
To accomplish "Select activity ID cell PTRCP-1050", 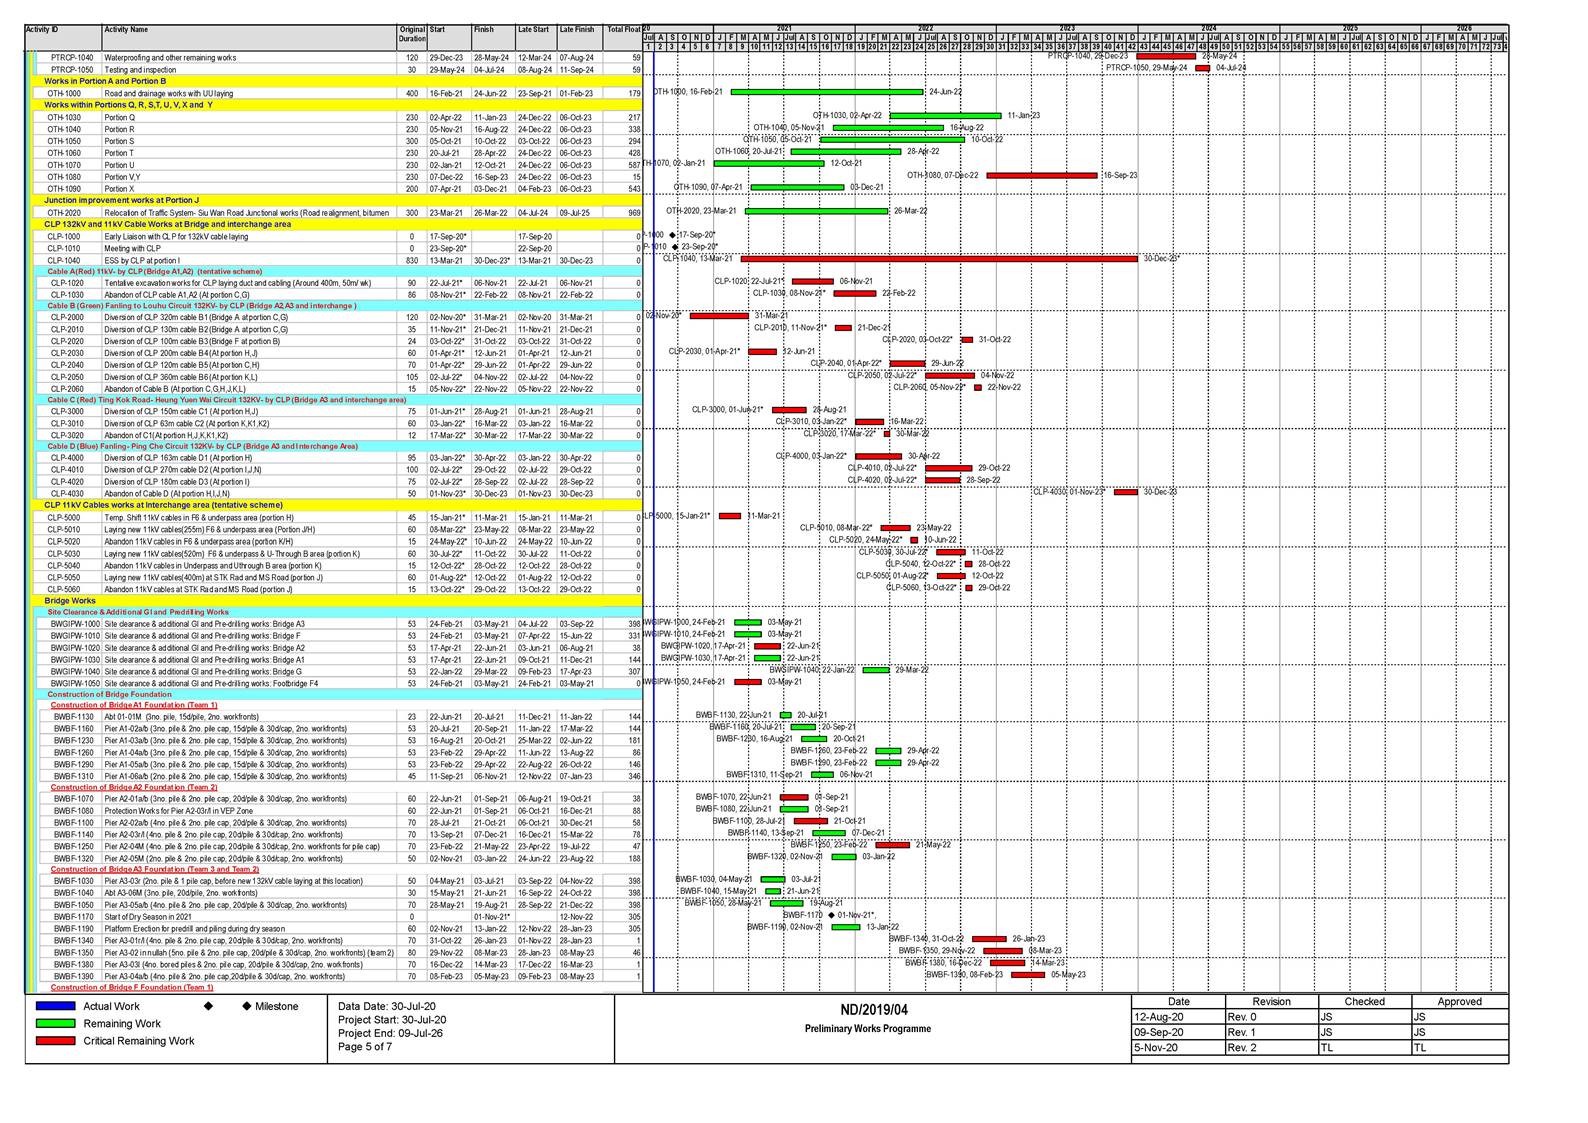I will point(72,70).
